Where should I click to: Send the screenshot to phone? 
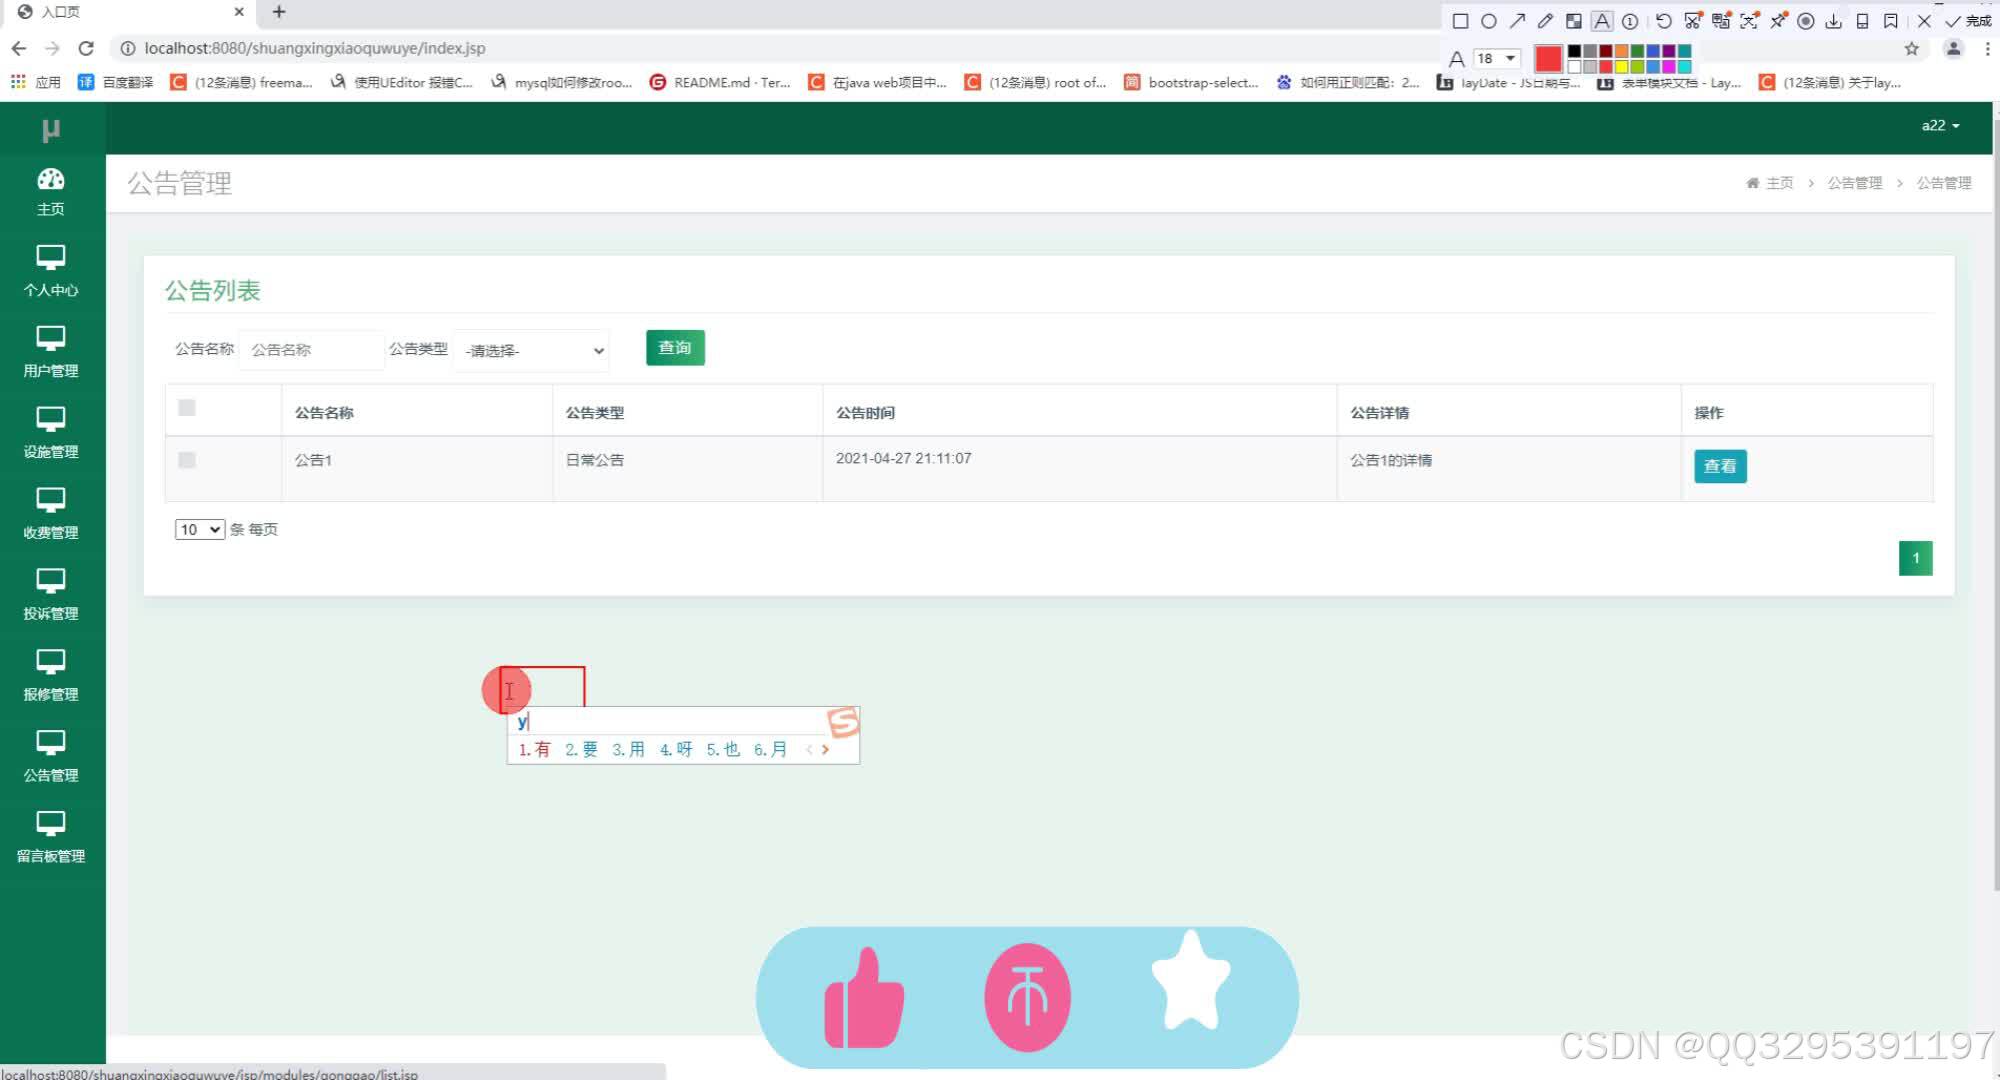(1862, 21)
